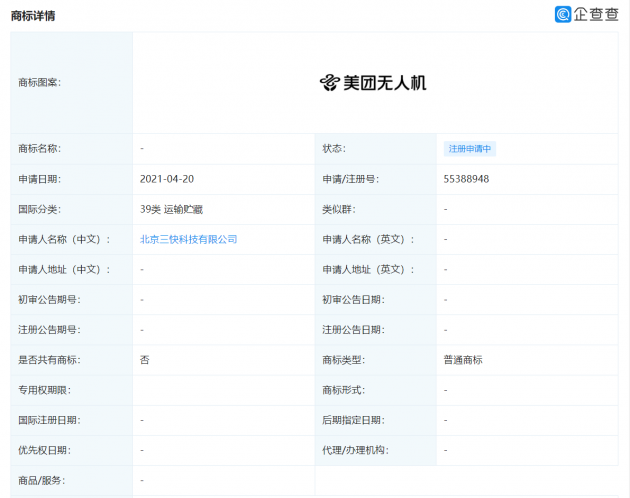Click the 申请人名称（中文） label
This screenshot has width=630, height=498.
click(x=64, y=240)
